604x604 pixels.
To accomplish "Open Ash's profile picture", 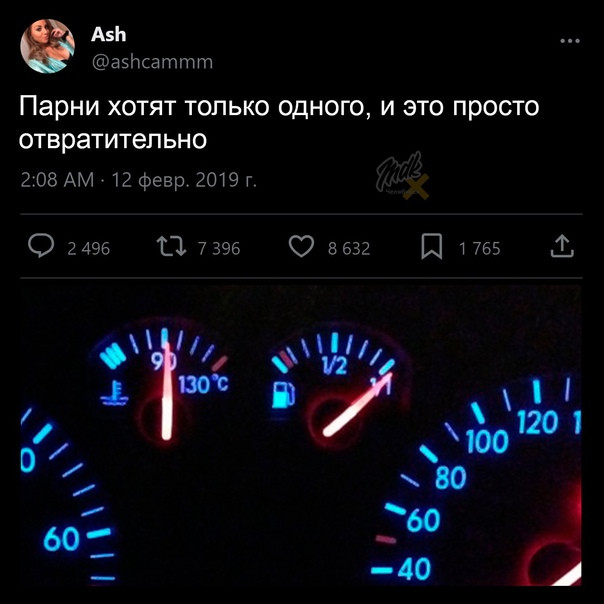I will [x=47, y=46].
